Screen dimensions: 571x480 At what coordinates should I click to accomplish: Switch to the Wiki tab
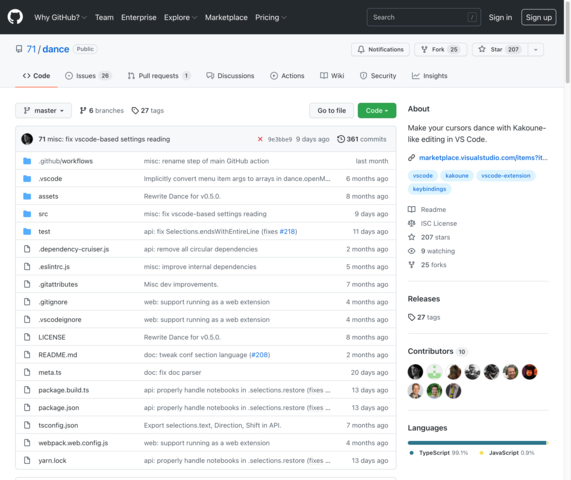(332, 76)
